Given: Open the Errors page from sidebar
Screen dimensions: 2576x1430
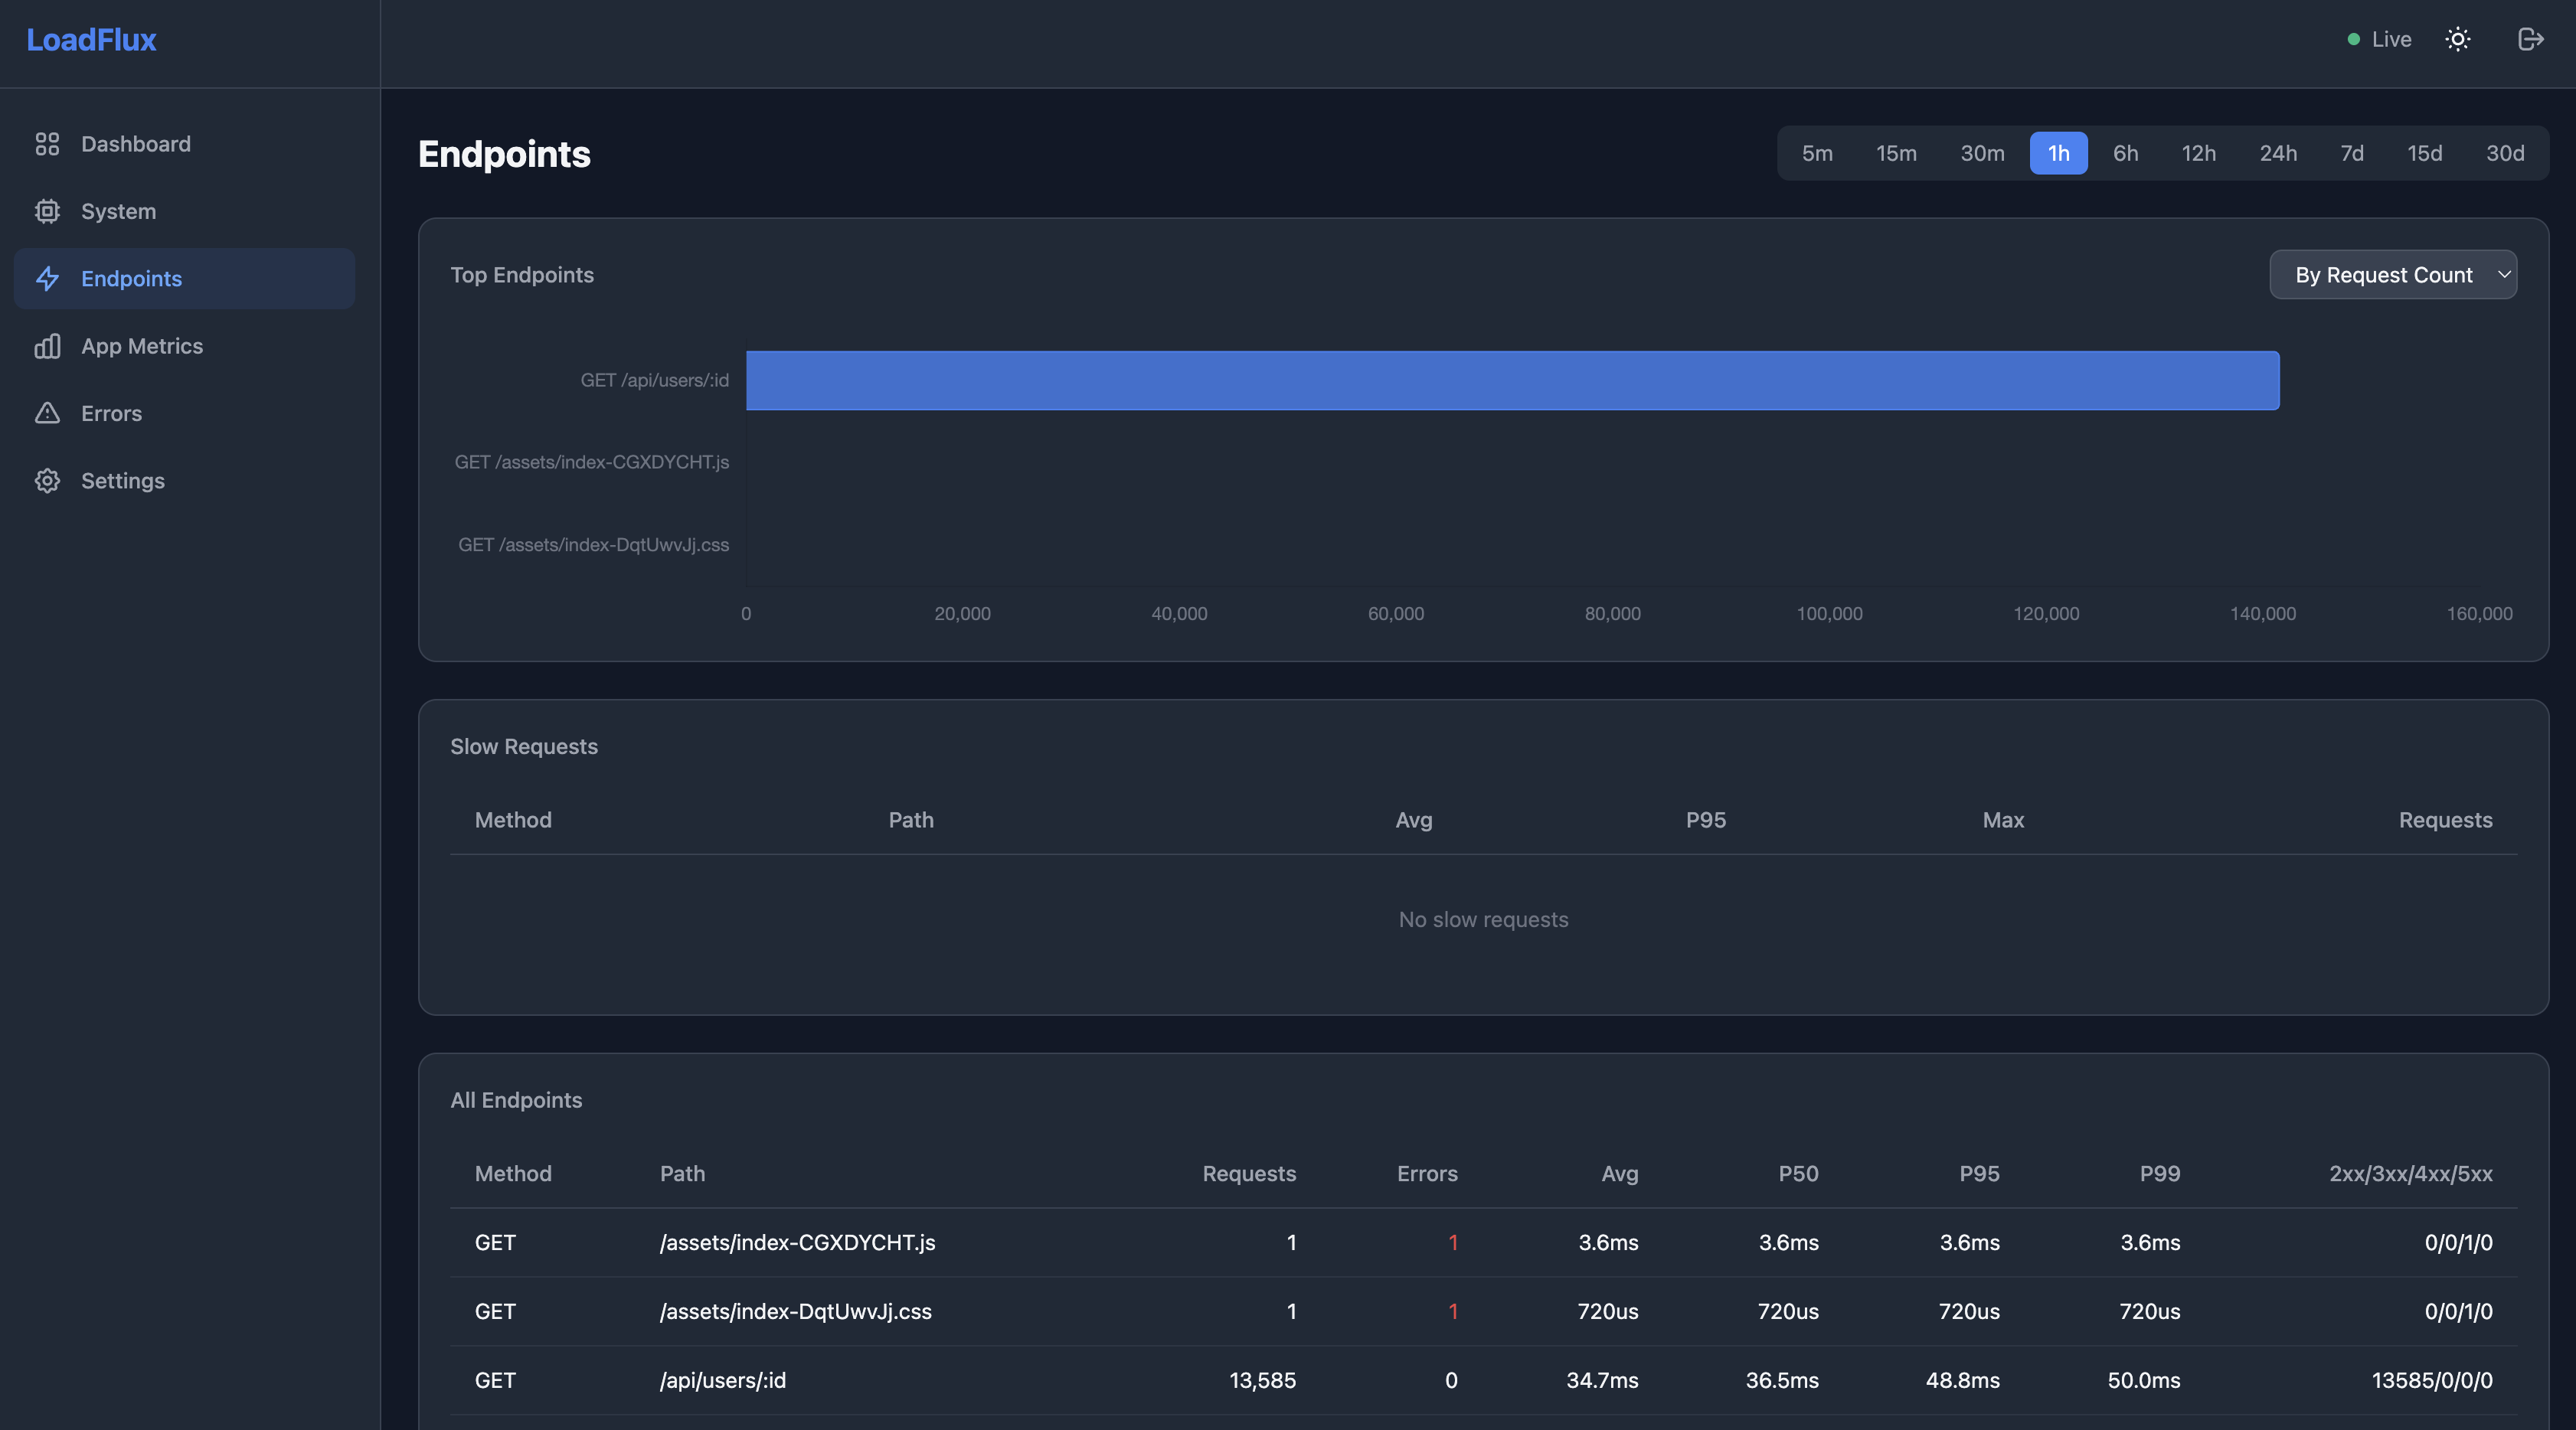Looking at the screenshot, I should coord(111,413).
